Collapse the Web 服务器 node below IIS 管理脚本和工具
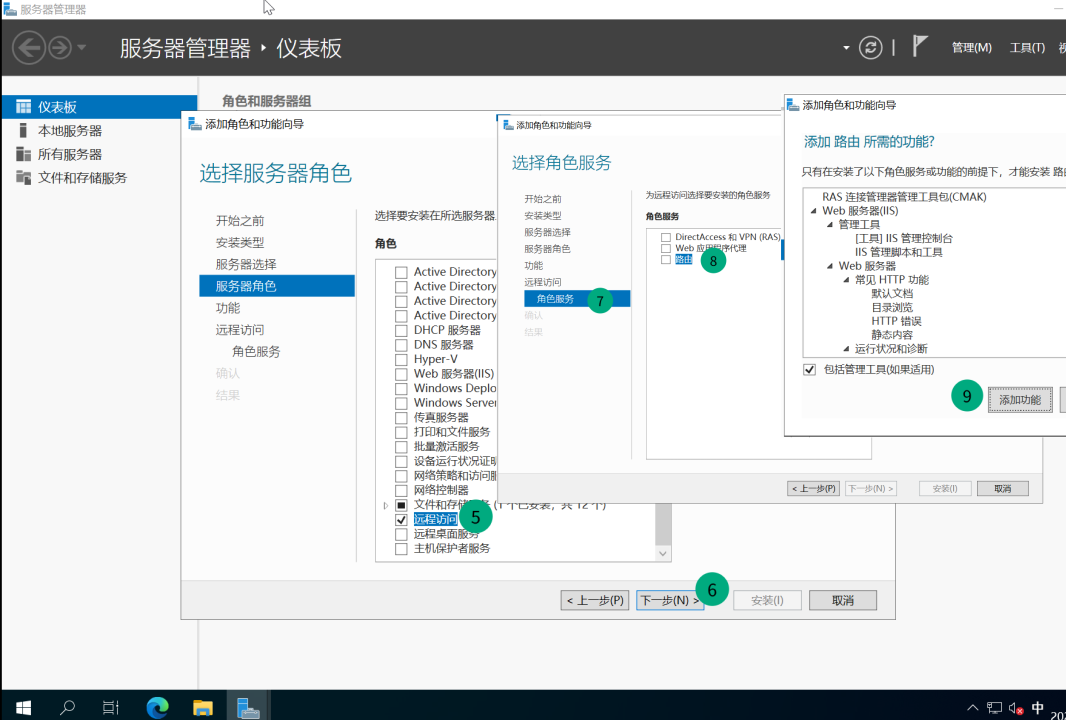 829,266
